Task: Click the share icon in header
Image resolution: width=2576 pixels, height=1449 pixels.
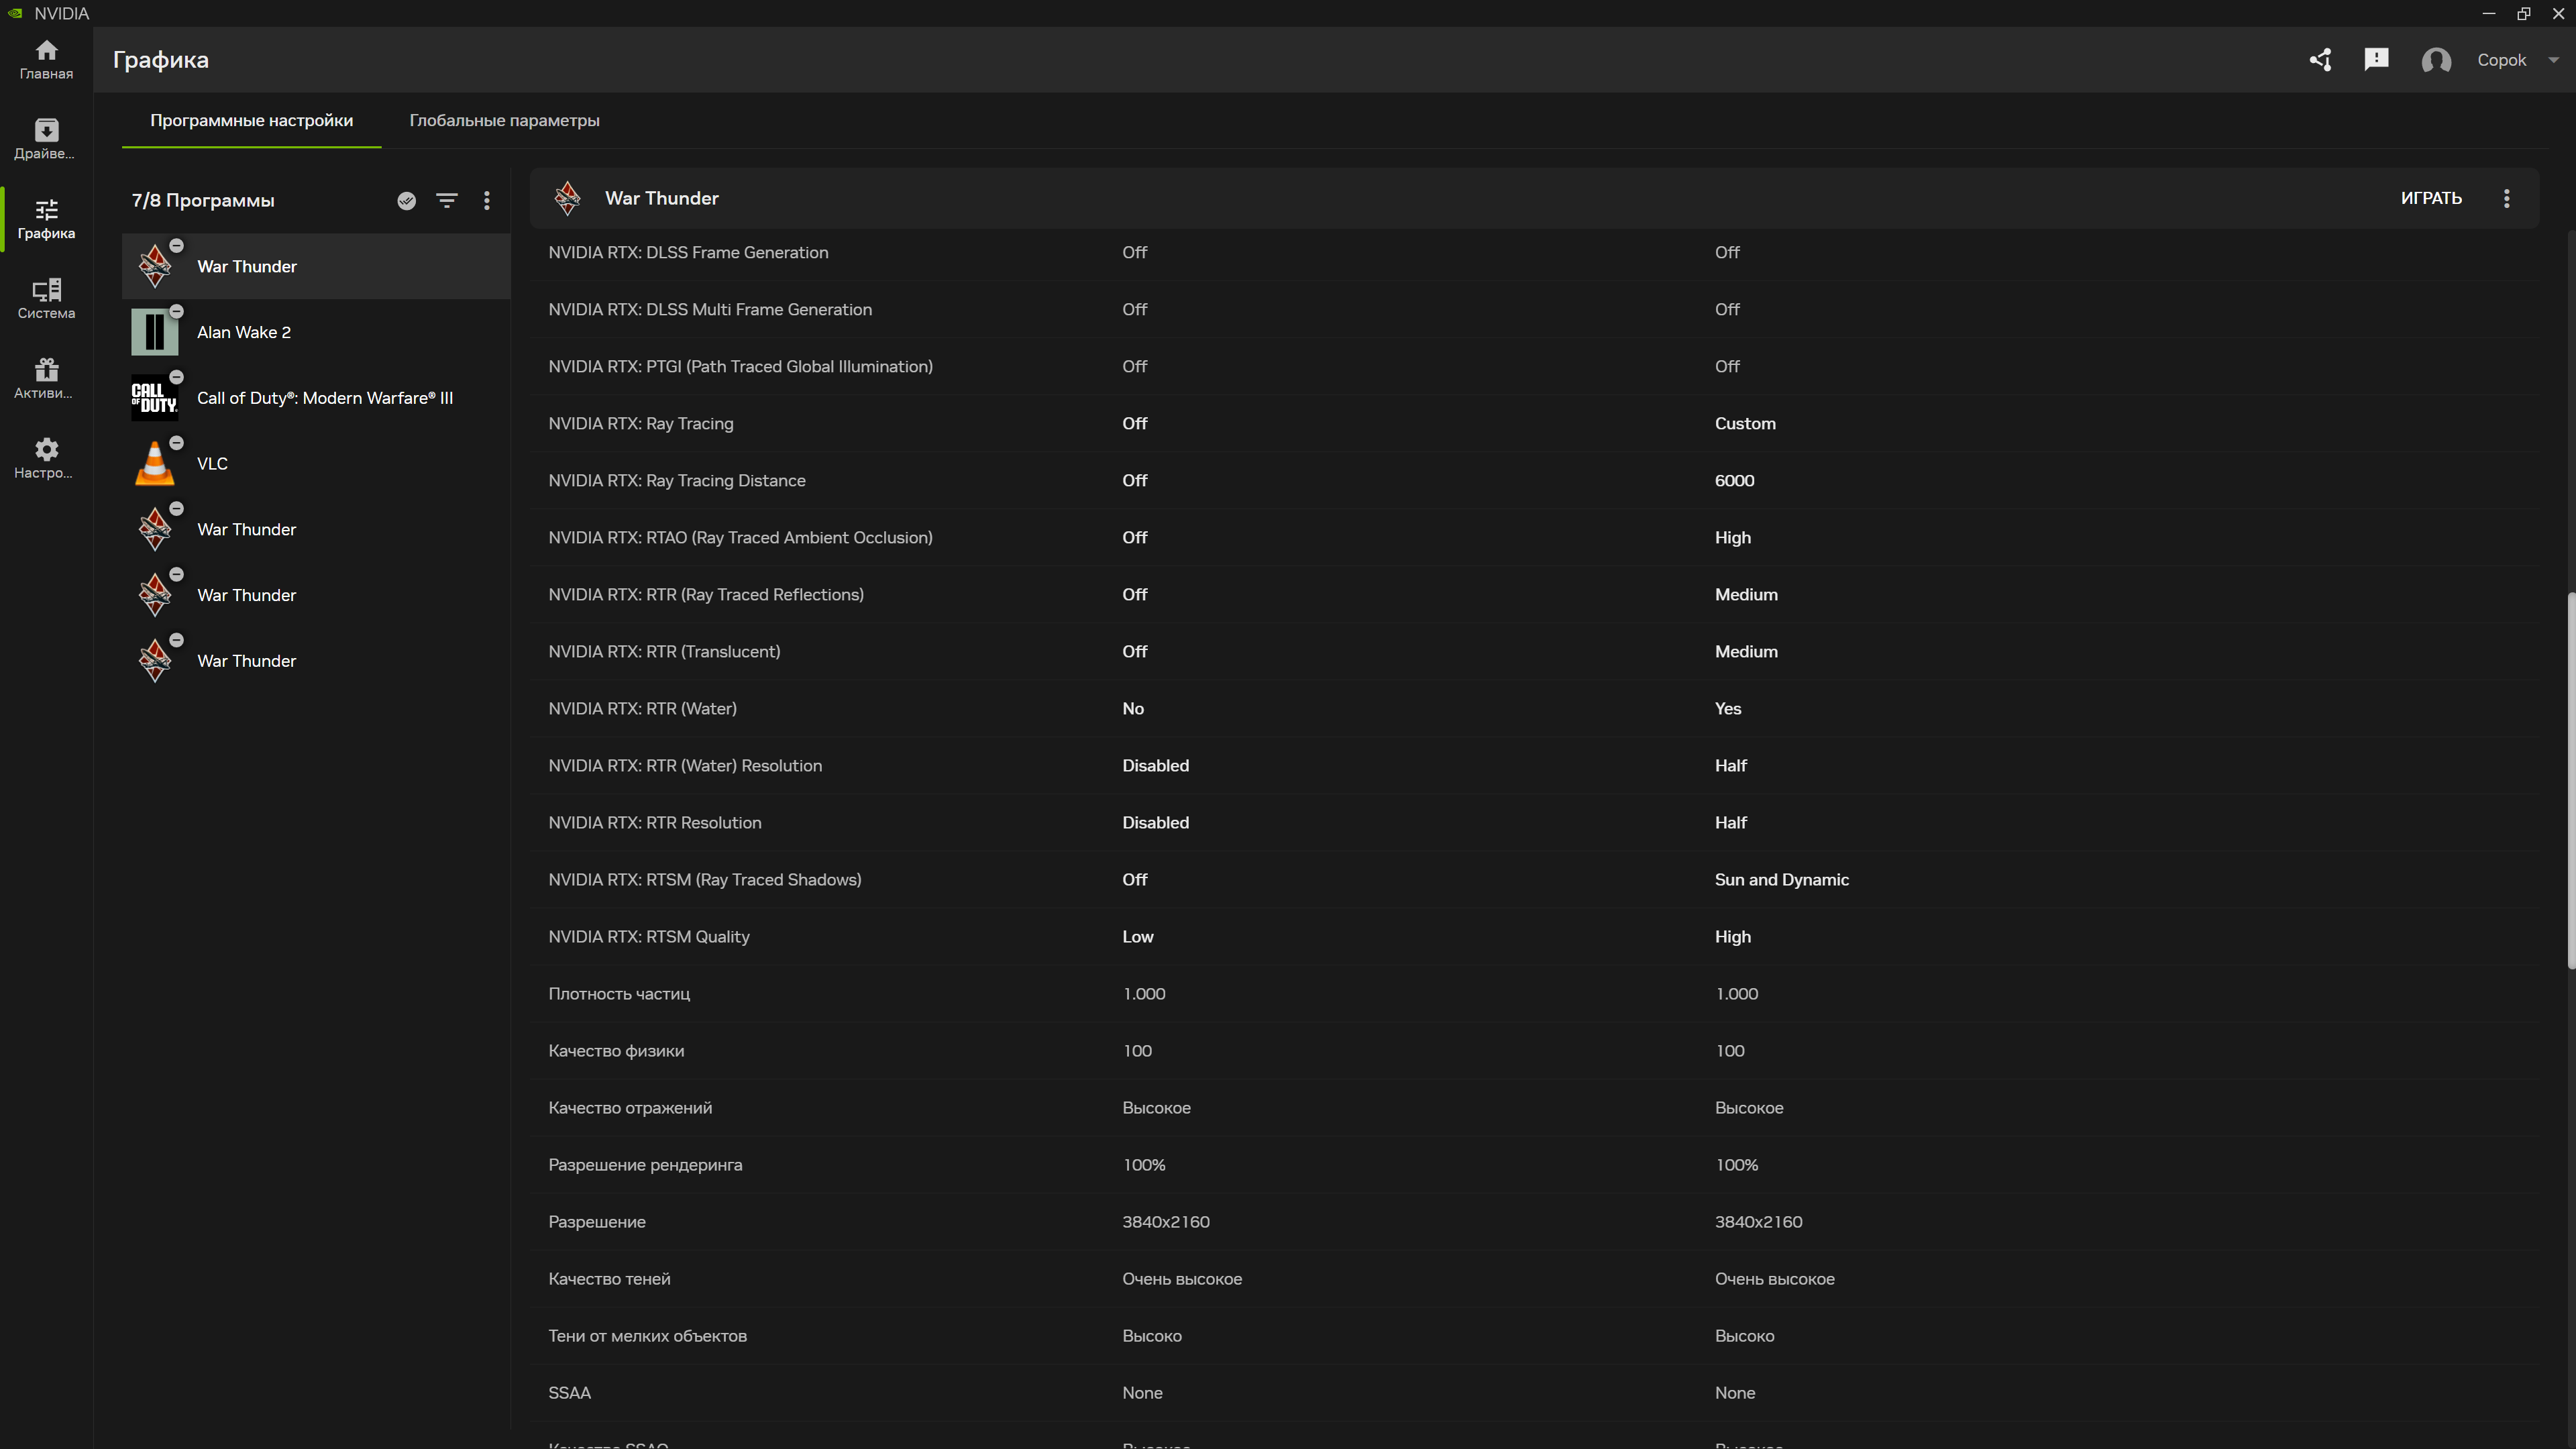Action: [x=2320, y=60]
